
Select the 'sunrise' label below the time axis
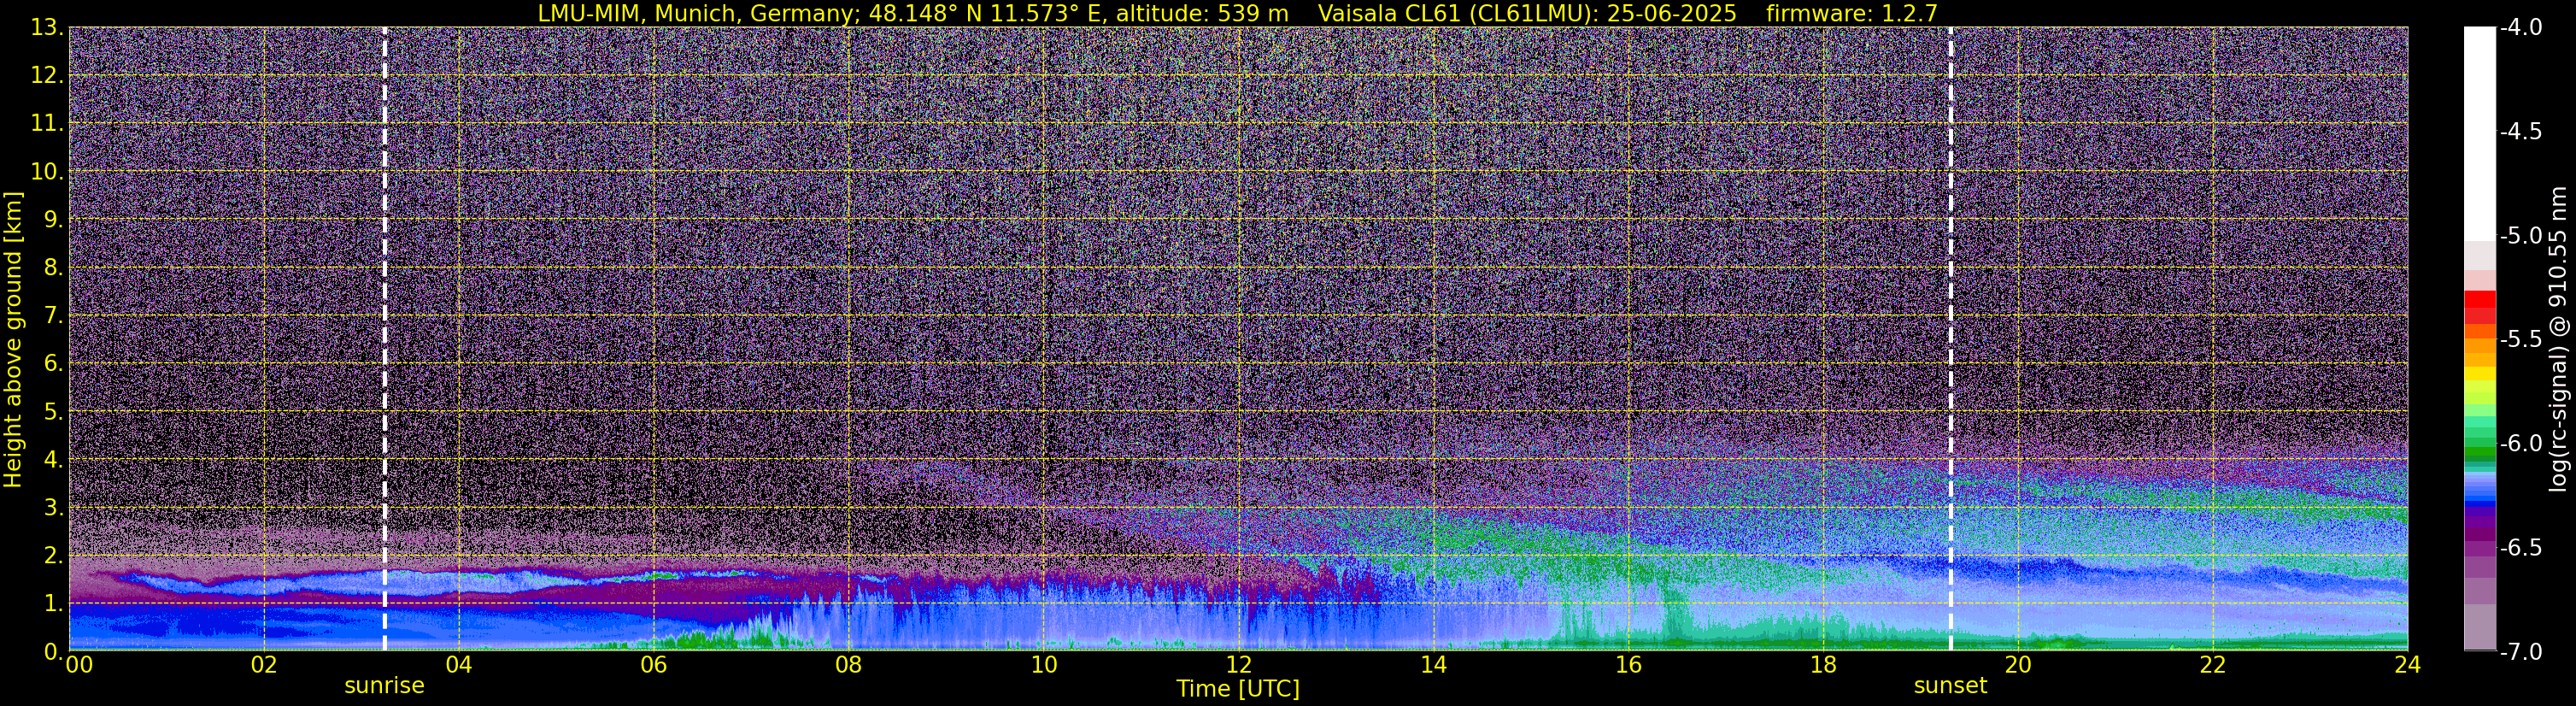[384, 686]
